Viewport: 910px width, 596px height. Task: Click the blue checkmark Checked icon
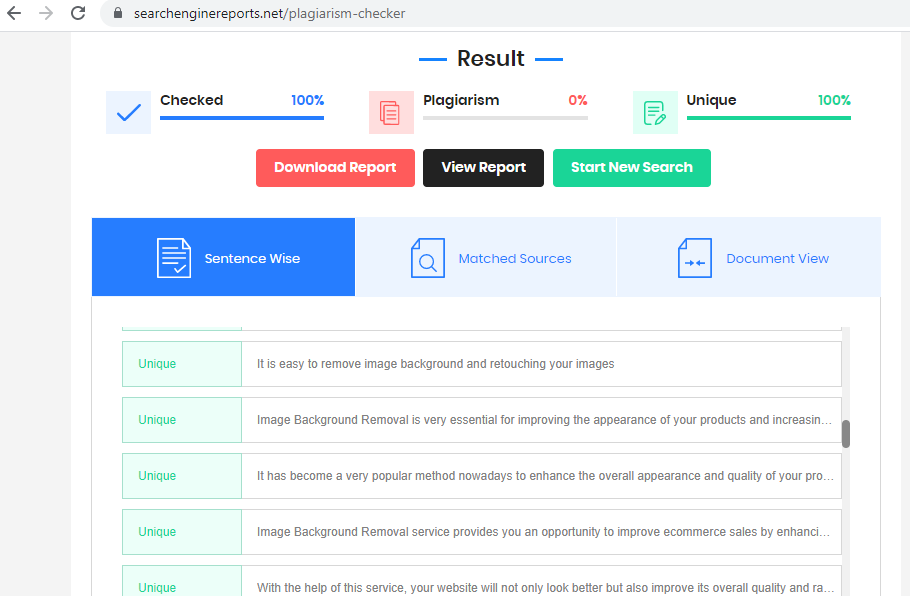click(x=128, y=112)
